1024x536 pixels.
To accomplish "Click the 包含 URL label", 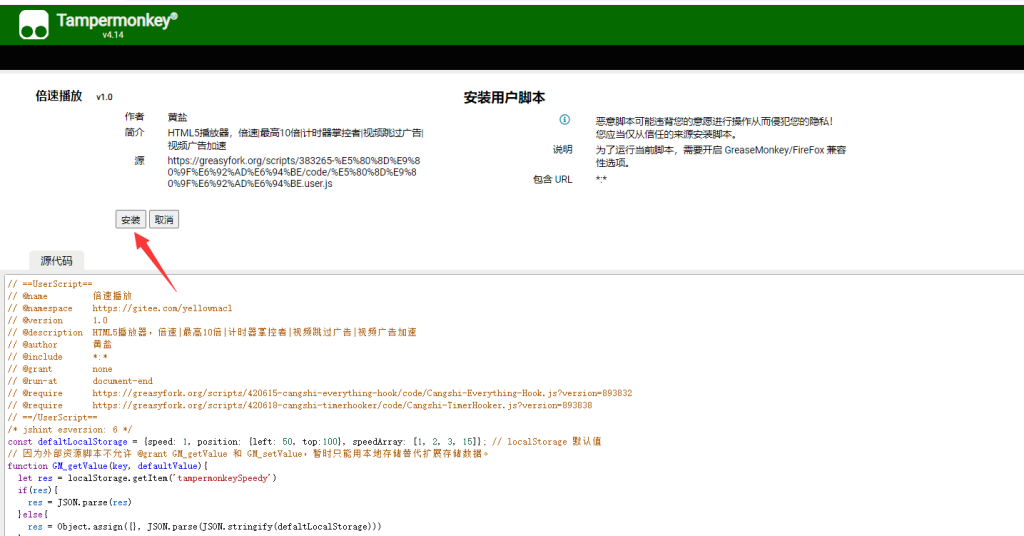I will pos(552,179).
